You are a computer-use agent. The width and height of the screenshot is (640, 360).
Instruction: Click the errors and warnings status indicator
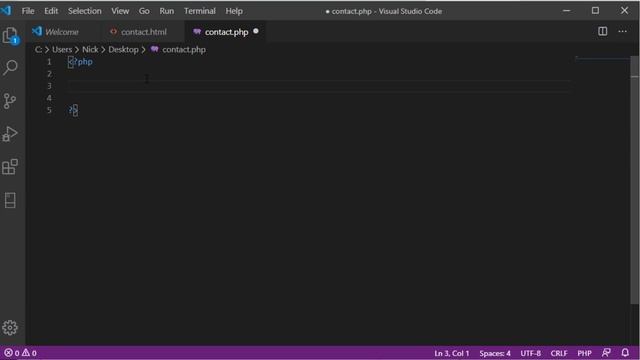[x=20, y=353]
